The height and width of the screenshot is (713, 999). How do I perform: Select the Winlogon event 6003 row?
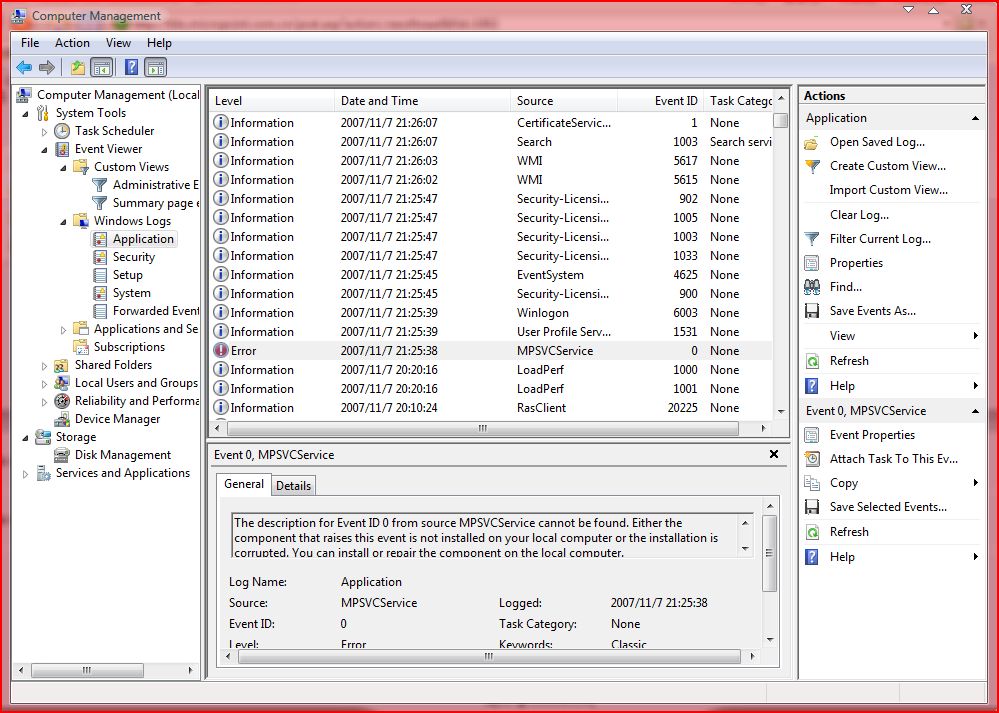[491, 313]
